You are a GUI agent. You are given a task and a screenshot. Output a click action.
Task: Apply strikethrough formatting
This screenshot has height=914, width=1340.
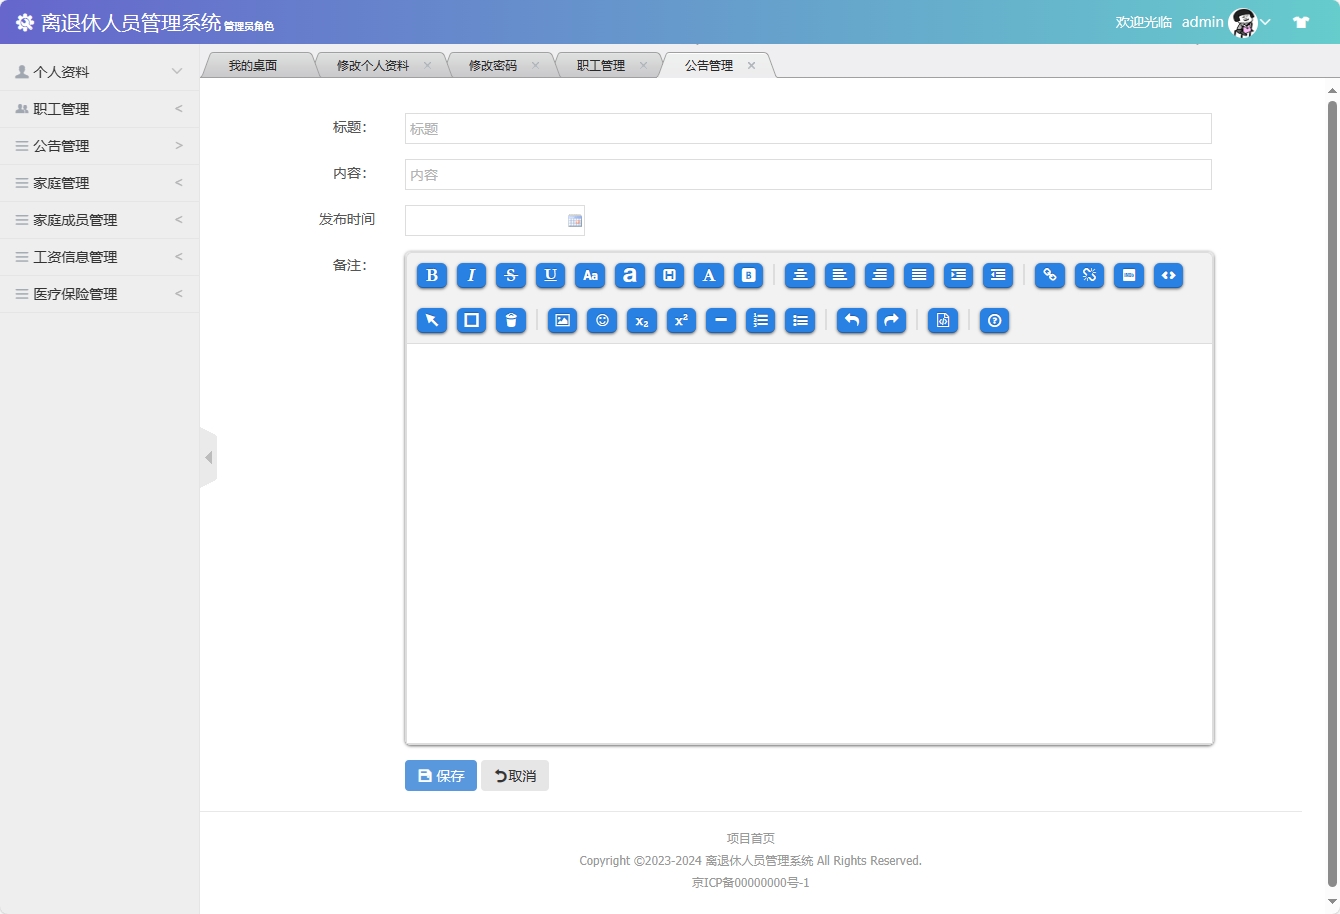[511, 276]
